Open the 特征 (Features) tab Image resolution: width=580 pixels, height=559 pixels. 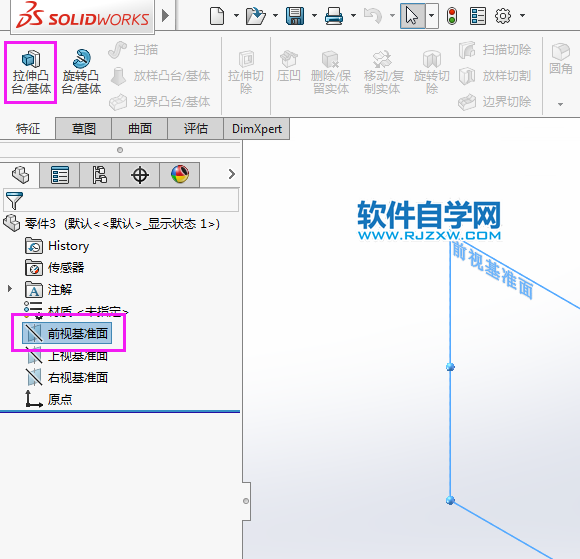point(28,129)
